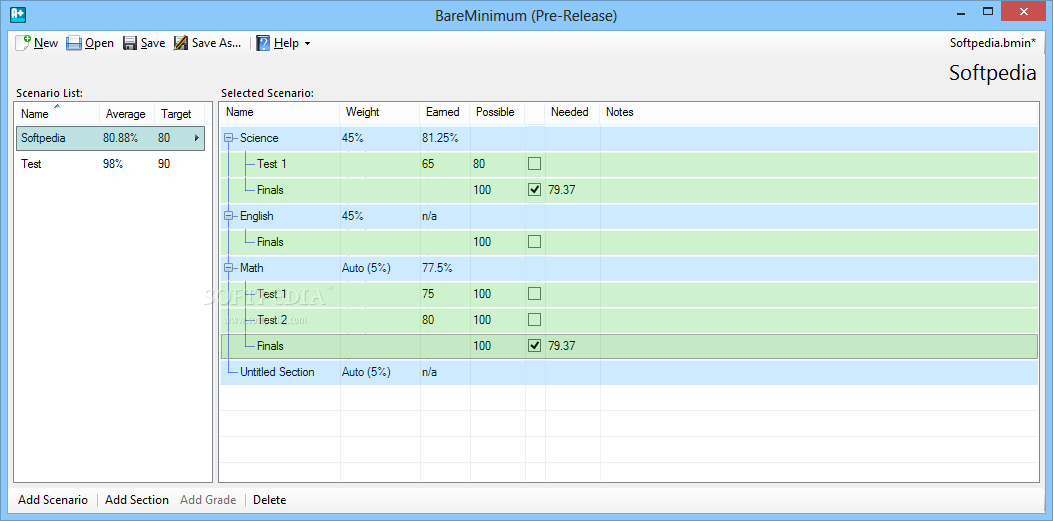
Task: Uncheck the Math Finals checkbox
Action: tap(535, 345)
